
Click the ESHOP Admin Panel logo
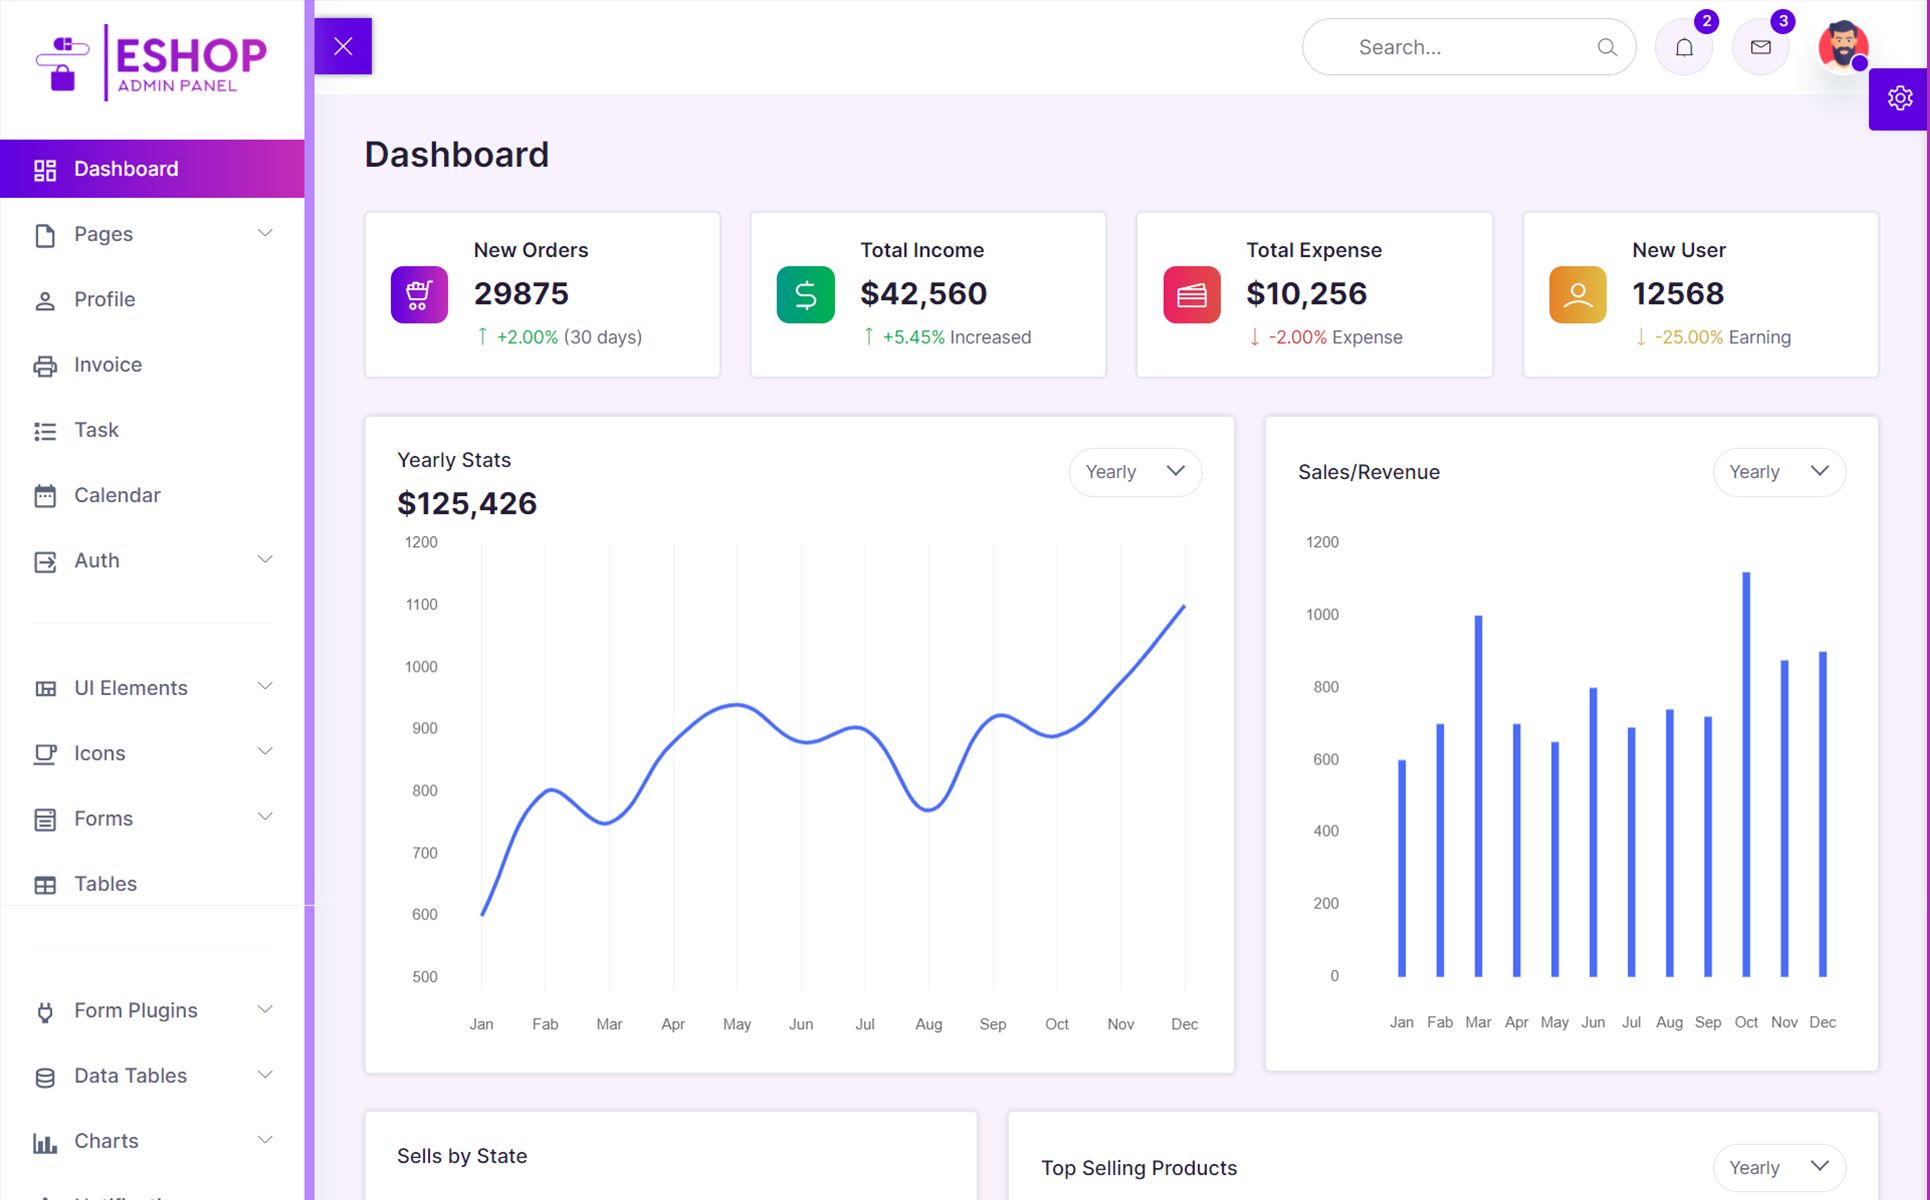point(152,62)
